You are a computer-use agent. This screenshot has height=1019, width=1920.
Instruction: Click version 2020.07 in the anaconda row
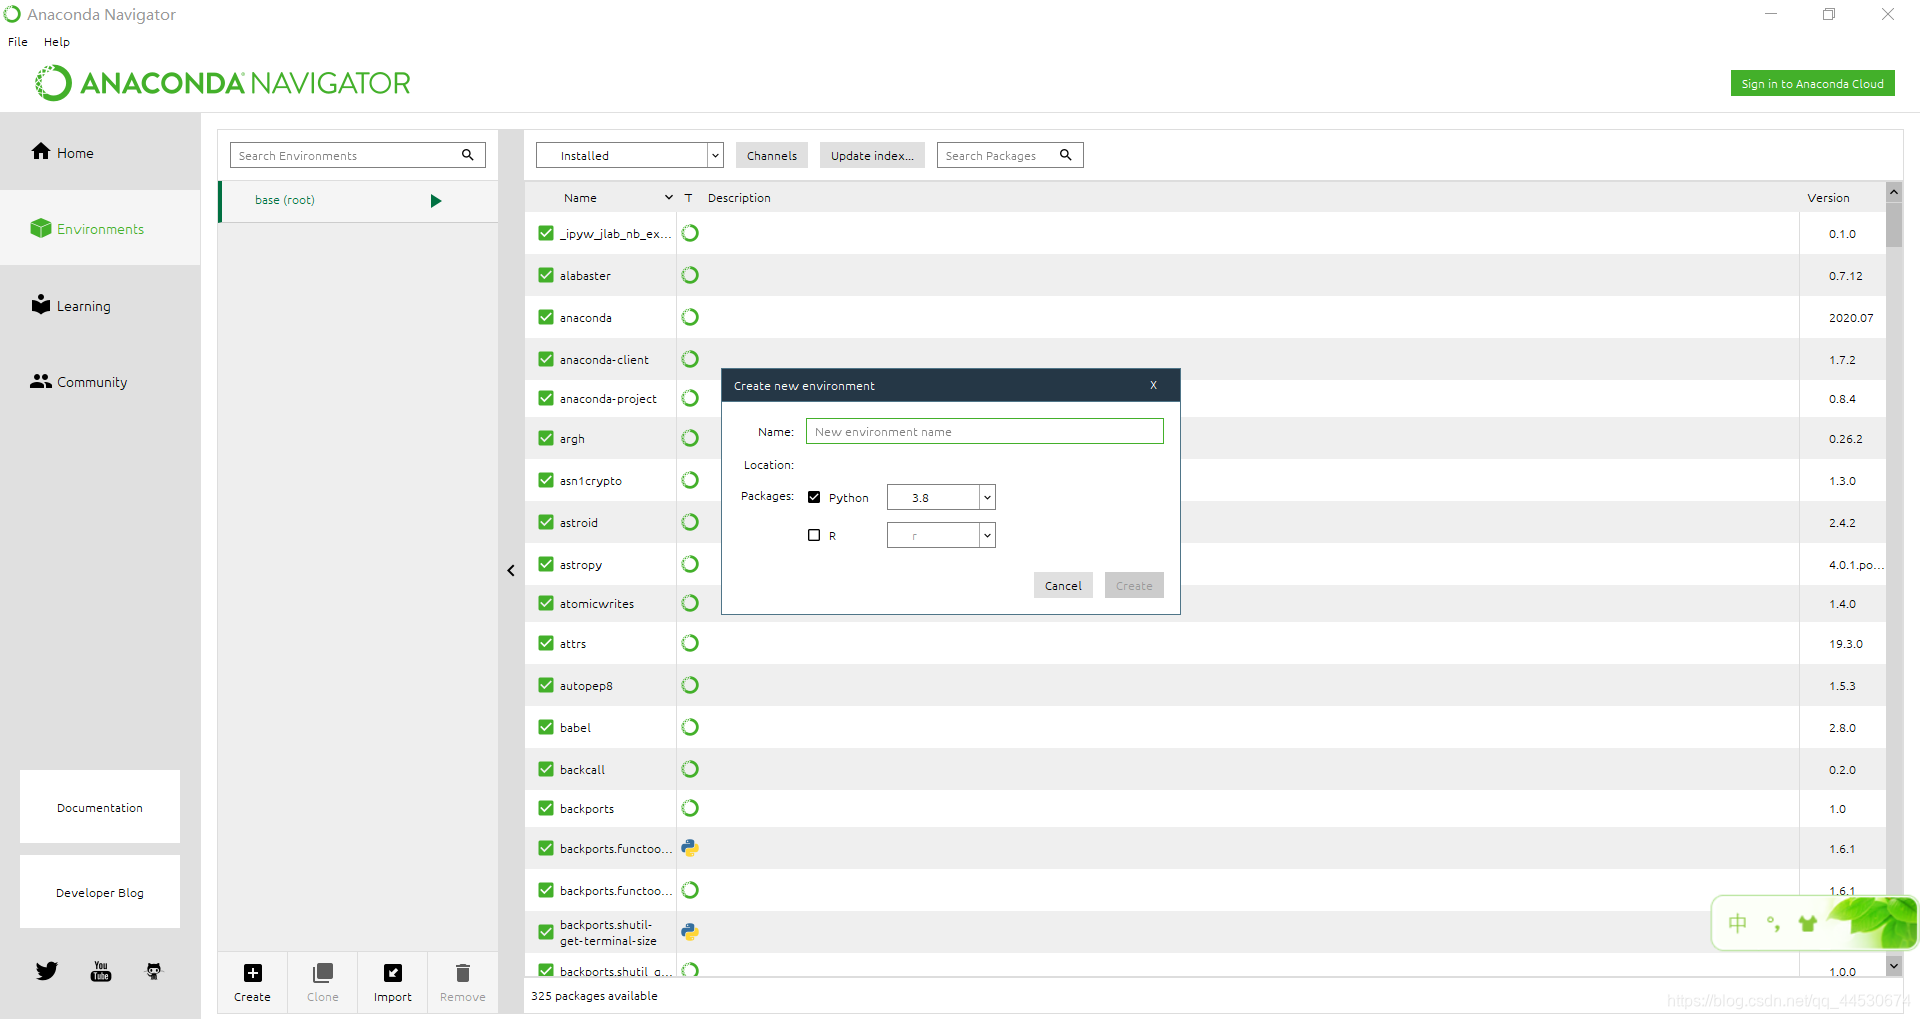pos(1851,318)
